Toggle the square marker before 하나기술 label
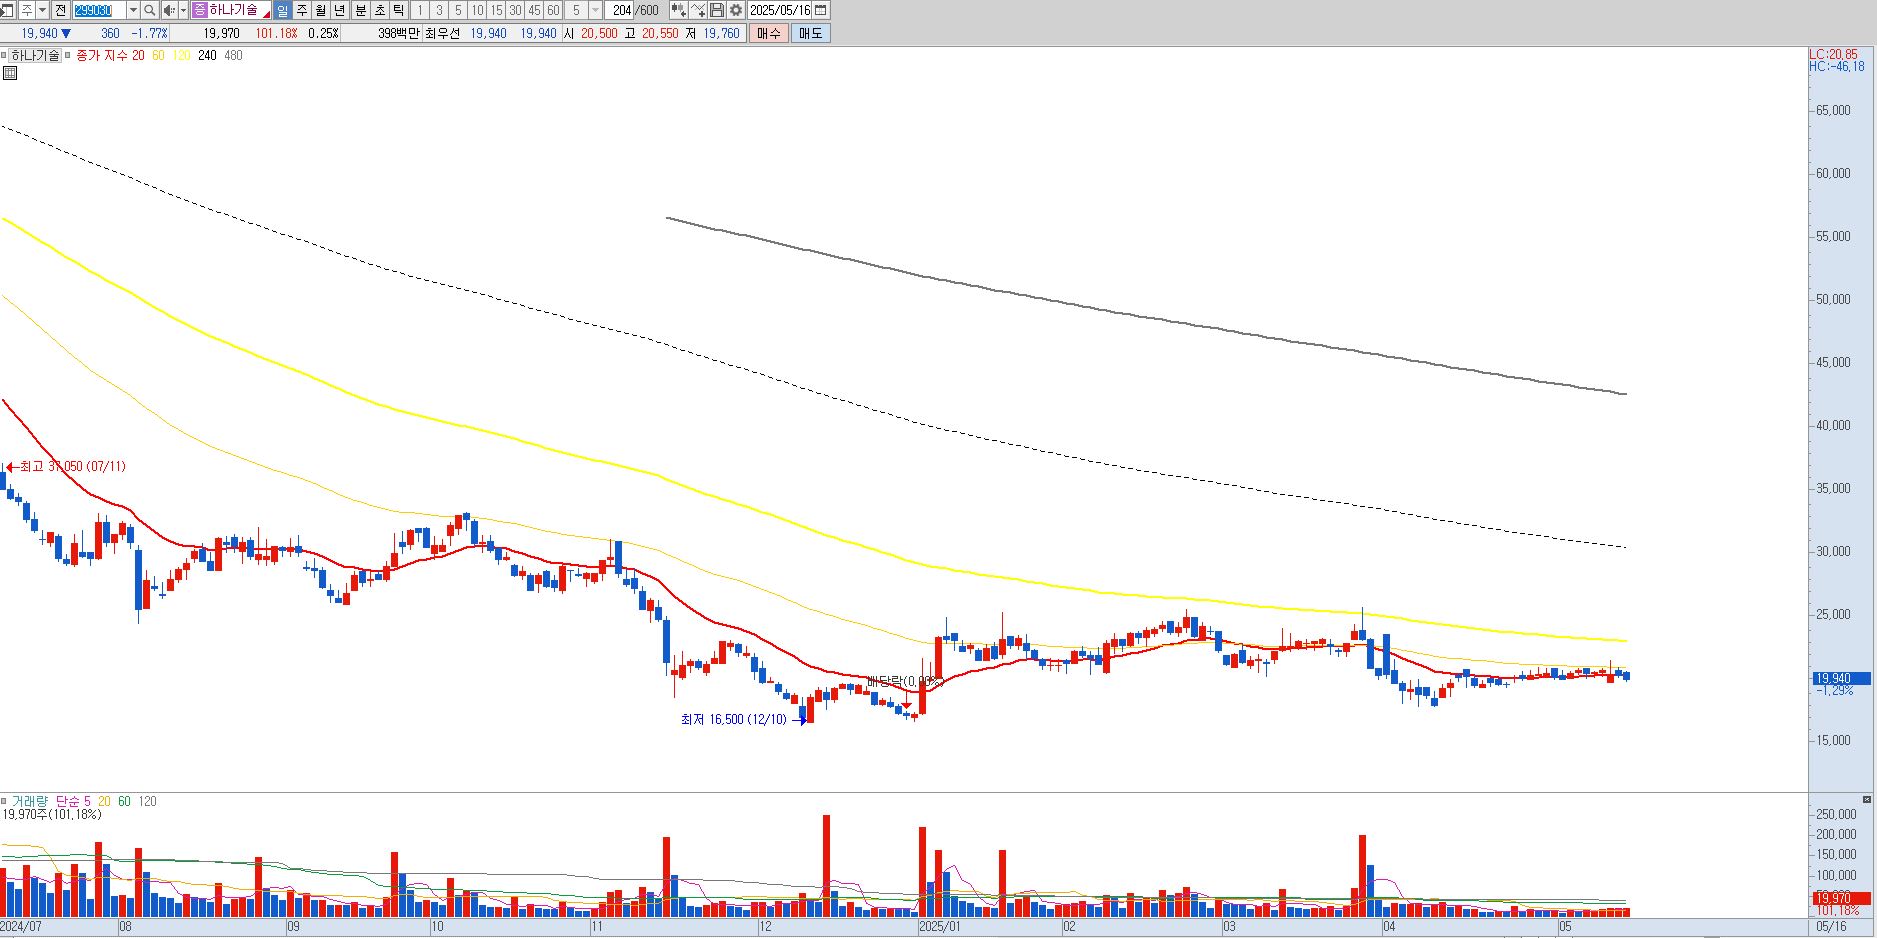1877x938 pixels. coord(4,55)
